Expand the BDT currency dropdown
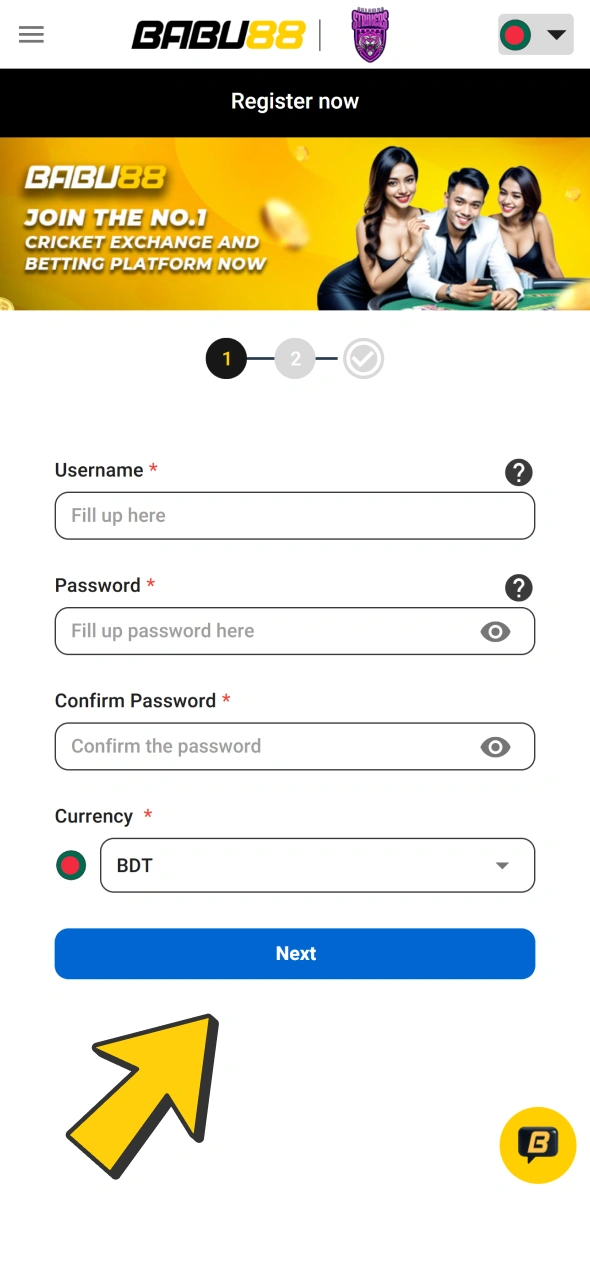The height and width of the screenshot is (1280, 590). click(317, 864)
